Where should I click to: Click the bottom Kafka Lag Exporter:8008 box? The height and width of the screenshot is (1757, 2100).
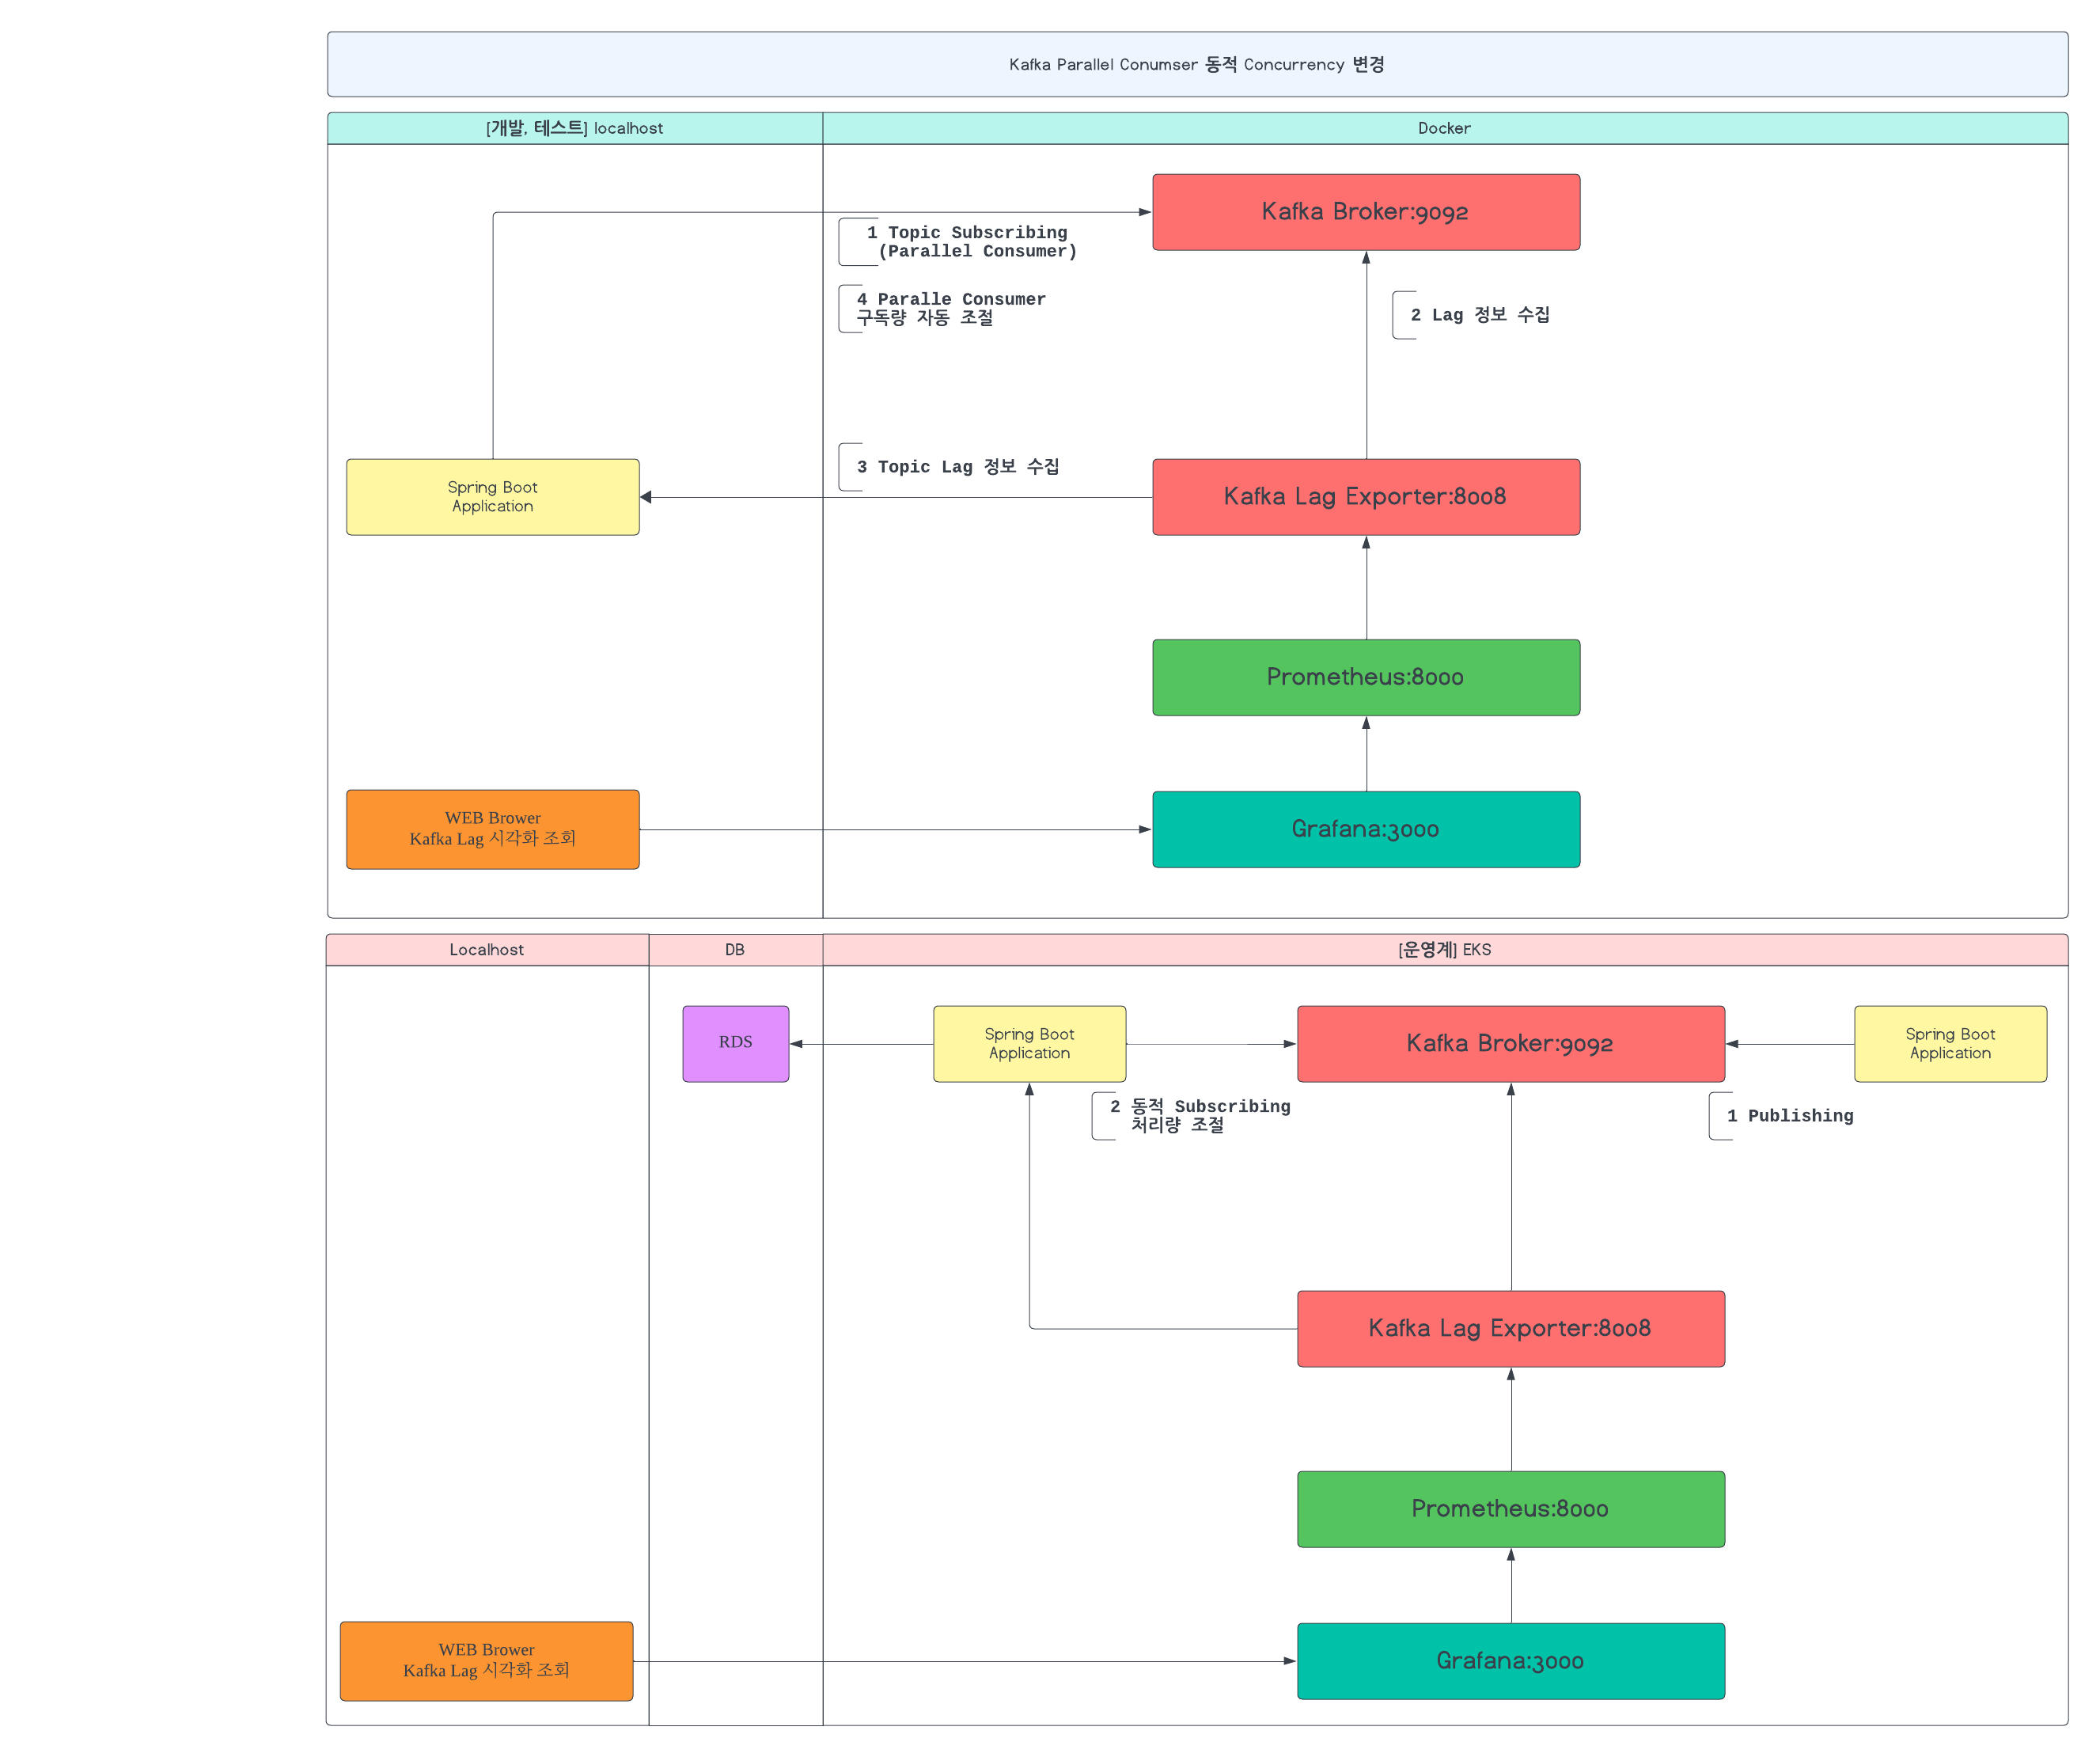[1510, 1328]
